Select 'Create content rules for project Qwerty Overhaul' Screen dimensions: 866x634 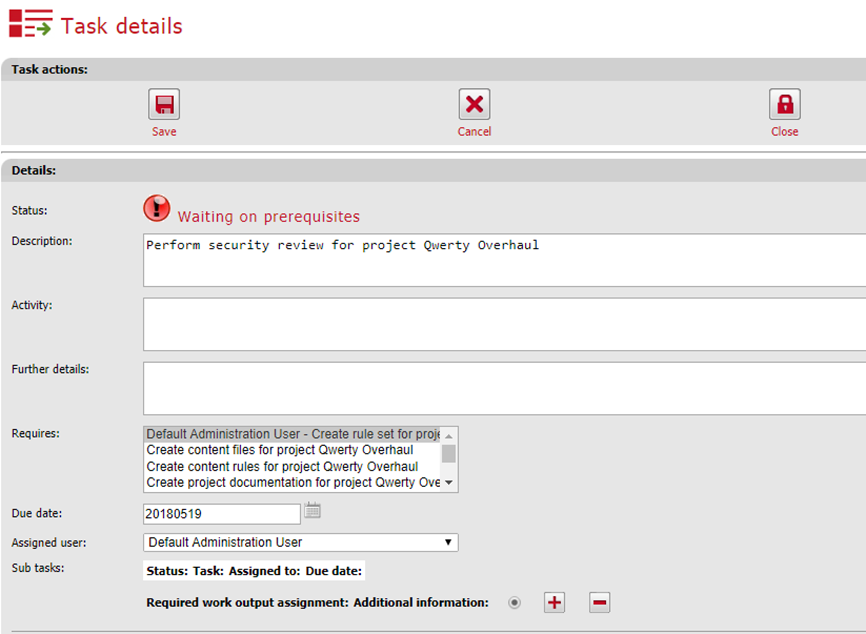(x=282, y=466)
